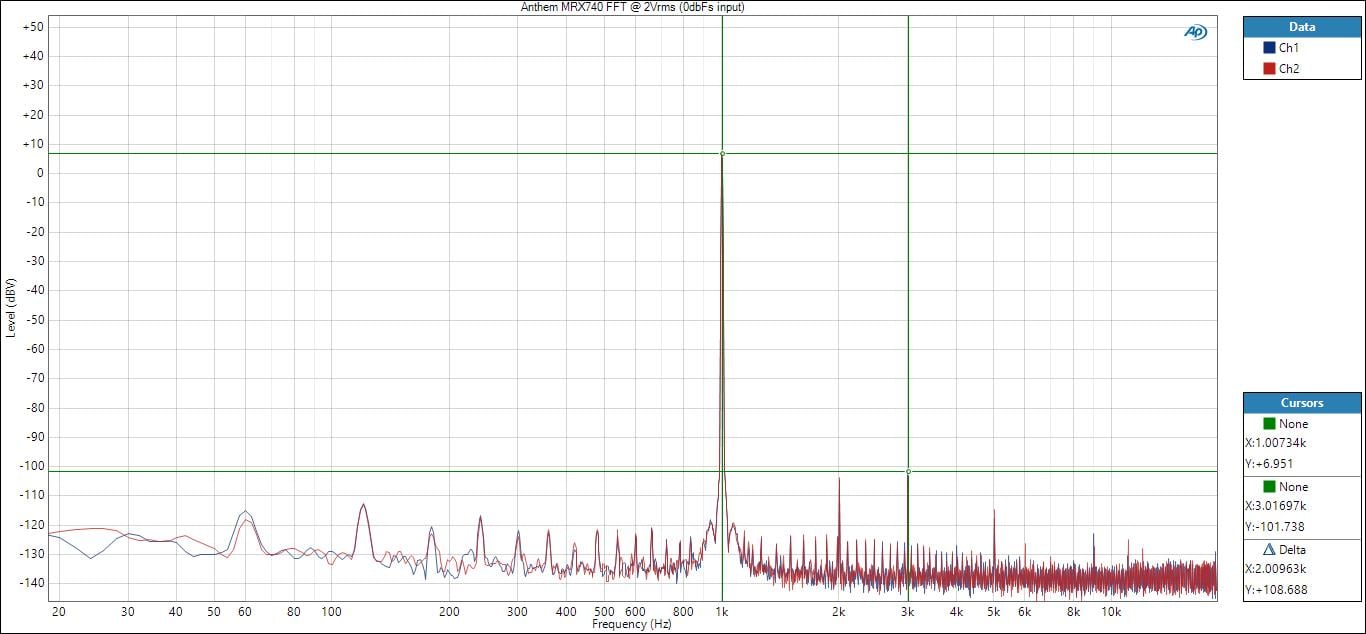Select the second cursor Y value -101.738
Viewport: 1366px width, 634px height.
[x=1273, y=527]
